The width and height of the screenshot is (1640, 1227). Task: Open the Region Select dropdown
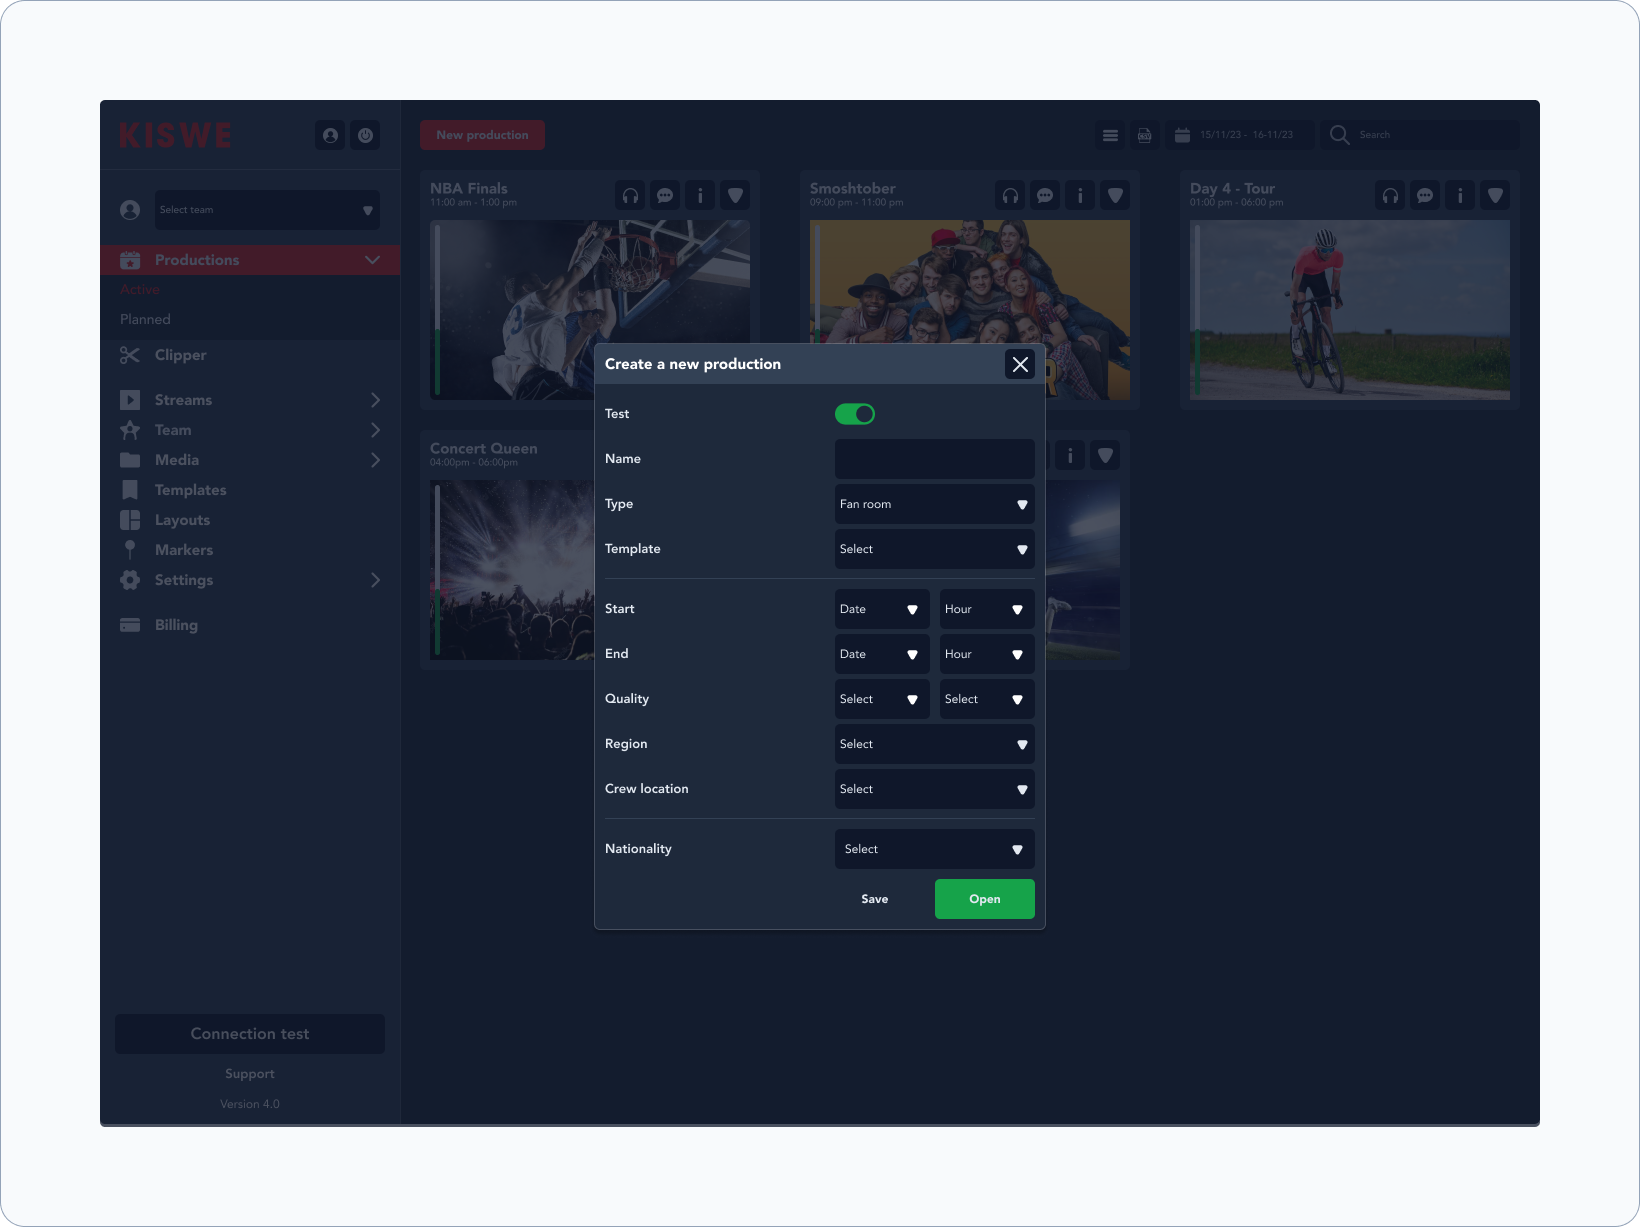935,744
